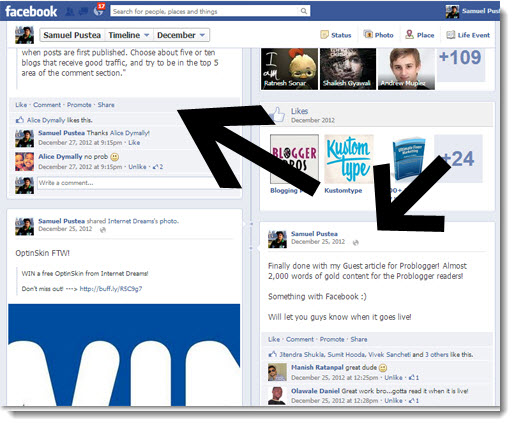The image size is (515, 426).
Task: Open the Likes section heading
Action: click(299, 111)
